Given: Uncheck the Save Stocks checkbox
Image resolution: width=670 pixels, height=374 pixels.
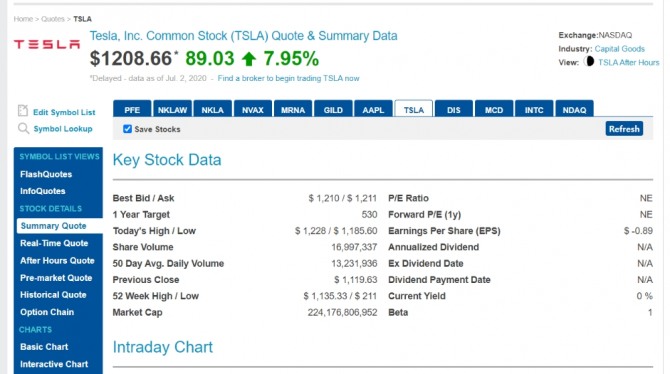Looking at the screenshot, I should pos(127,129).
